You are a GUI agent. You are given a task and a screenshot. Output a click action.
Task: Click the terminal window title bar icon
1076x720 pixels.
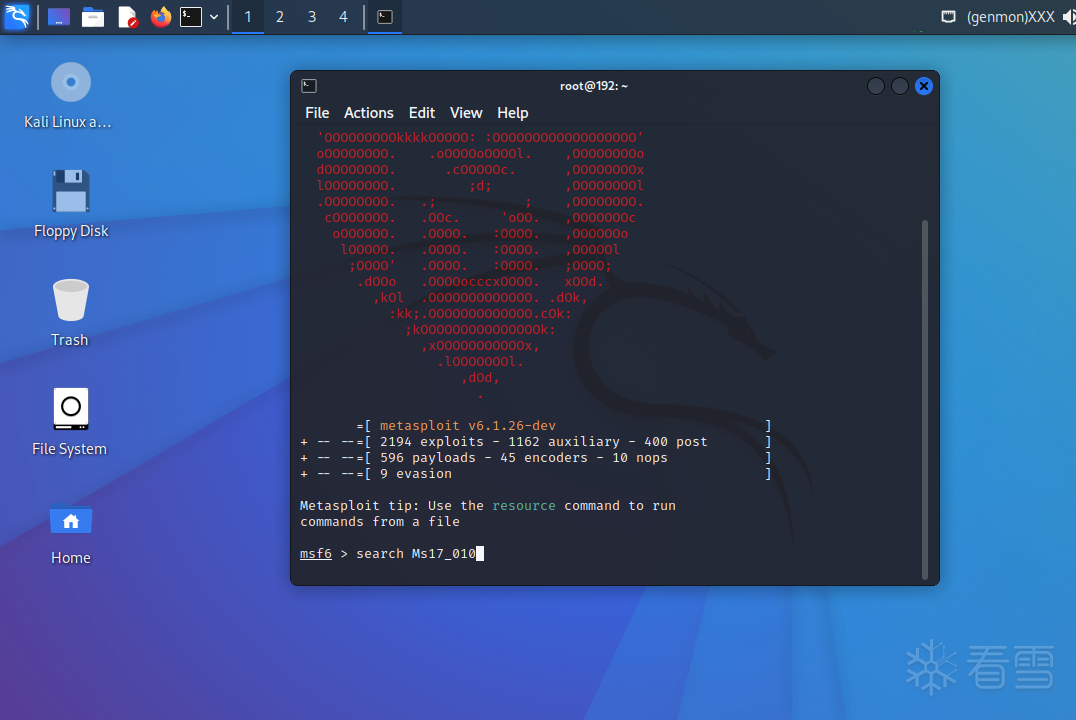[x=309, y=86]
